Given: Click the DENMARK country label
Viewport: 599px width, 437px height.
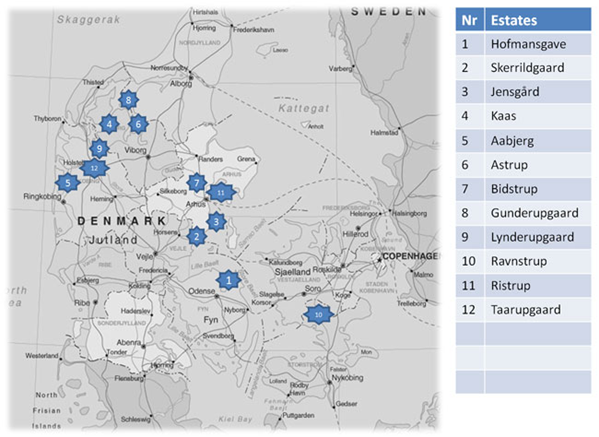Looking at the screenshot, I should 122,221.
